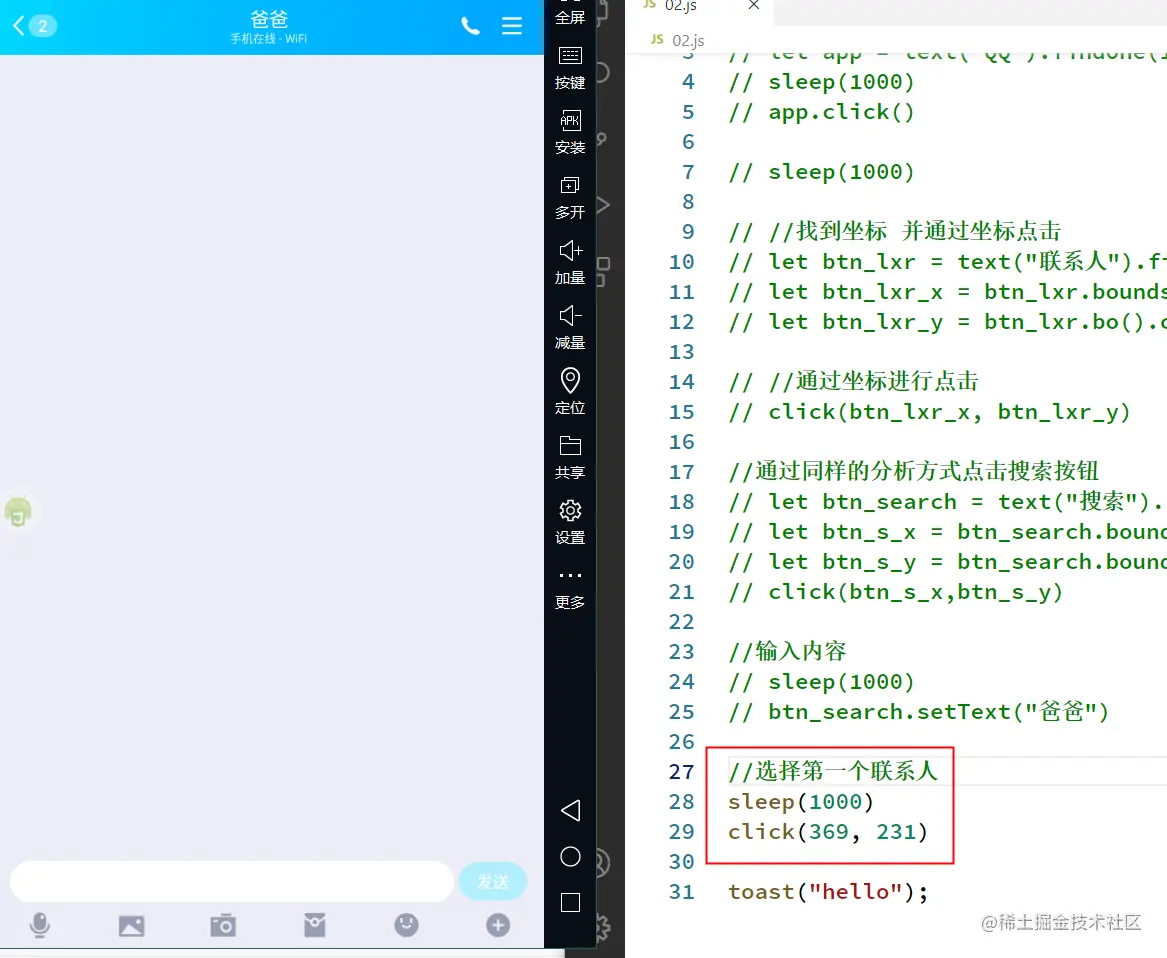Click the status text 手机在线 - WiFi

269,39
